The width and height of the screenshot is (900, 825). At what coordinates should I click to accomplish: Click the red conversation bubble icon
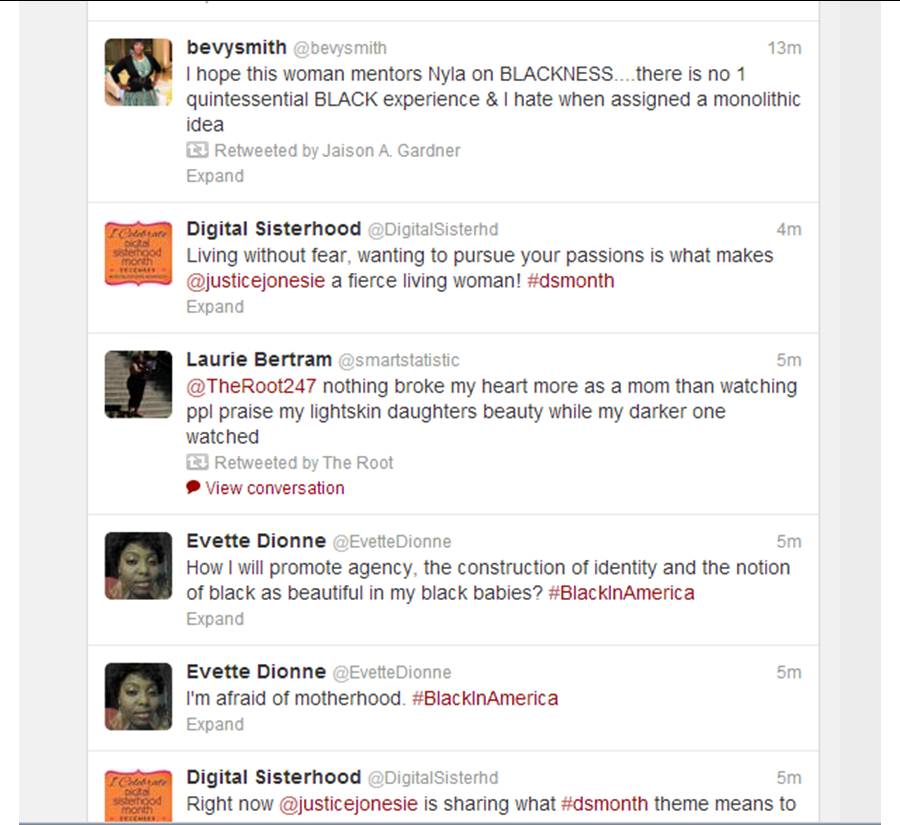click(x=193, y=487)
